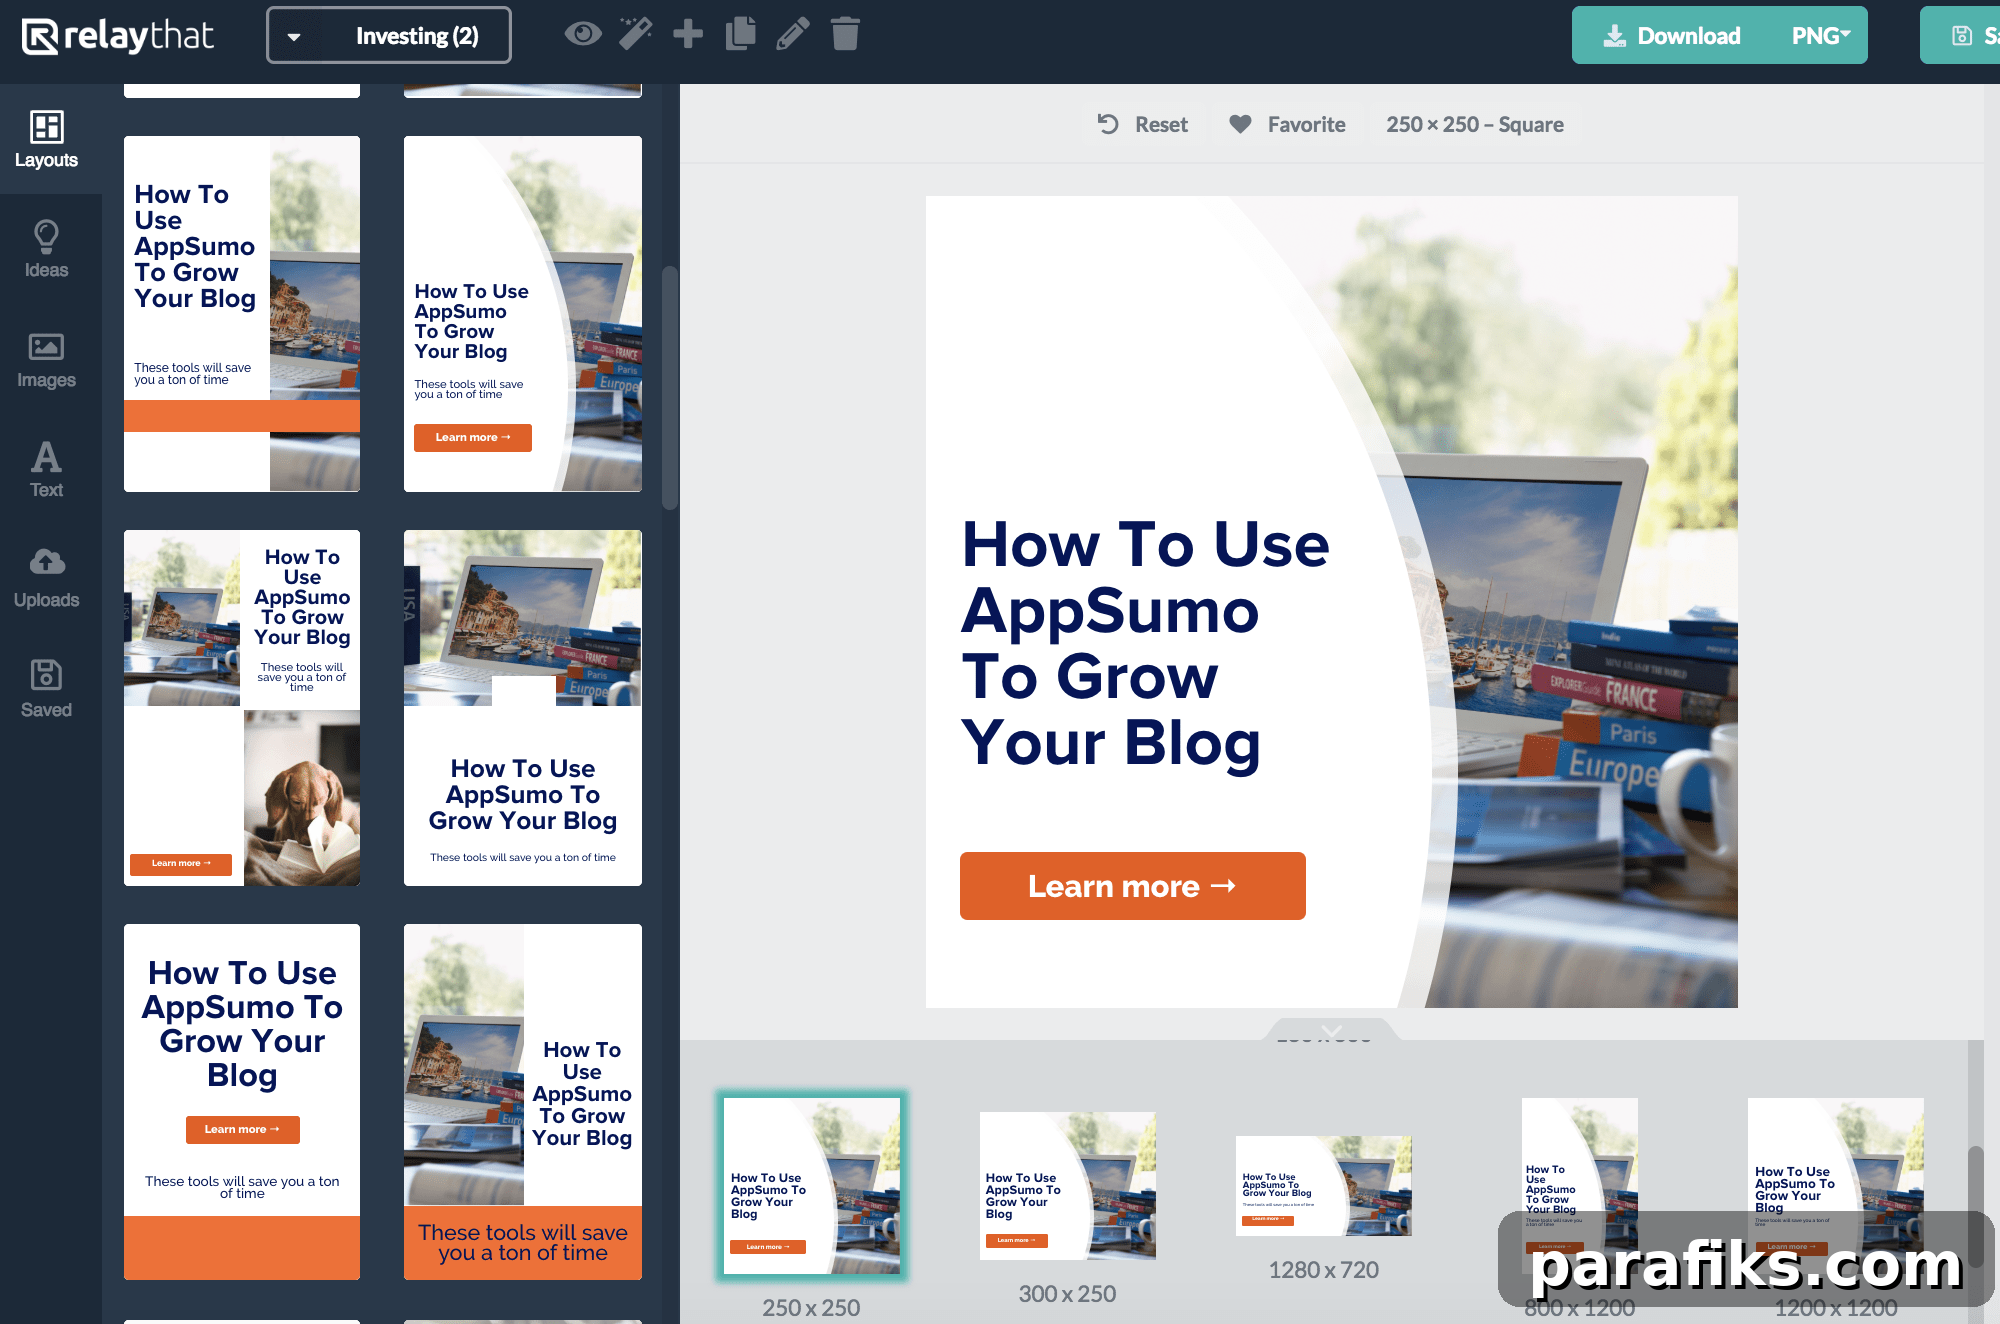Select layout with orange bar under left text

click(242, 314)
